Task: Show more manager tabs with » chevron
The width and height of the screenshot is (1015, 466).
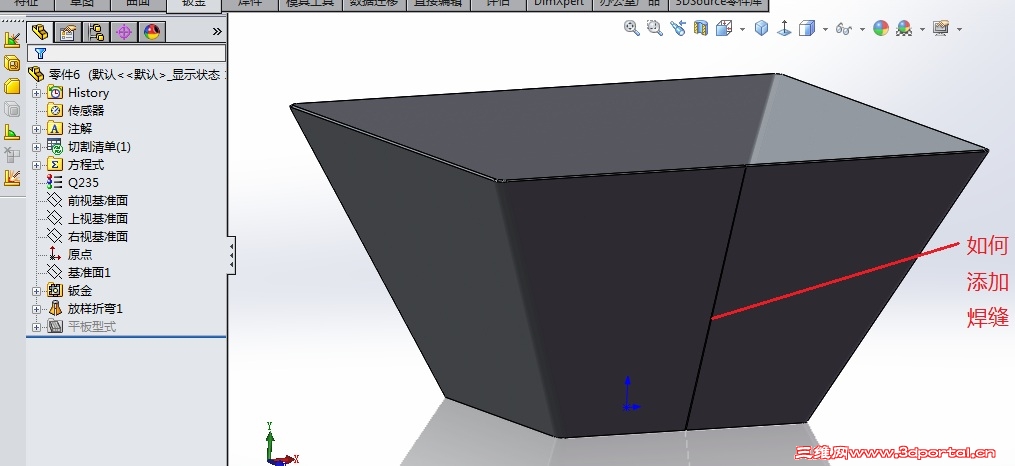Action: click(217, 31)
